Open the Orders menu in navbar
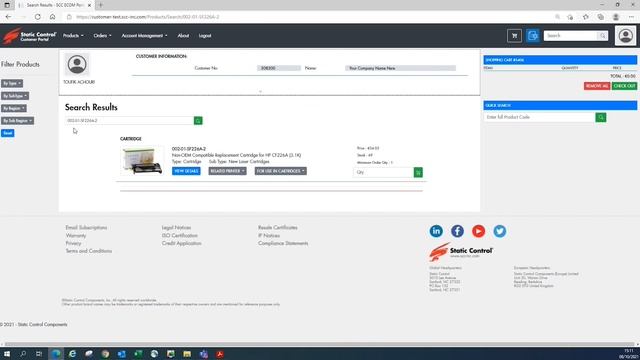The height and width of the screenshot is (360, 640). [x=102, y=36]
